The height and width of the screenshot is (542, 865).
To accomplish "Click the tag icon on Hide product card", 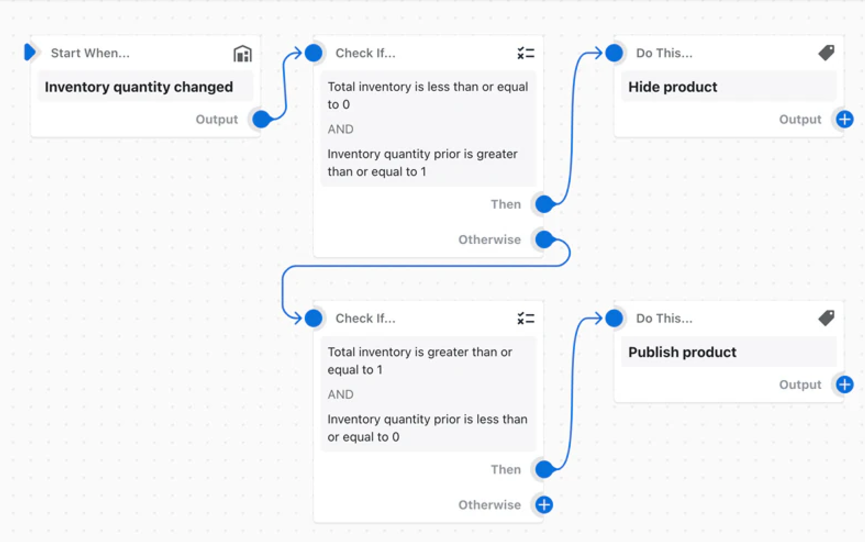I will [826, 53].
